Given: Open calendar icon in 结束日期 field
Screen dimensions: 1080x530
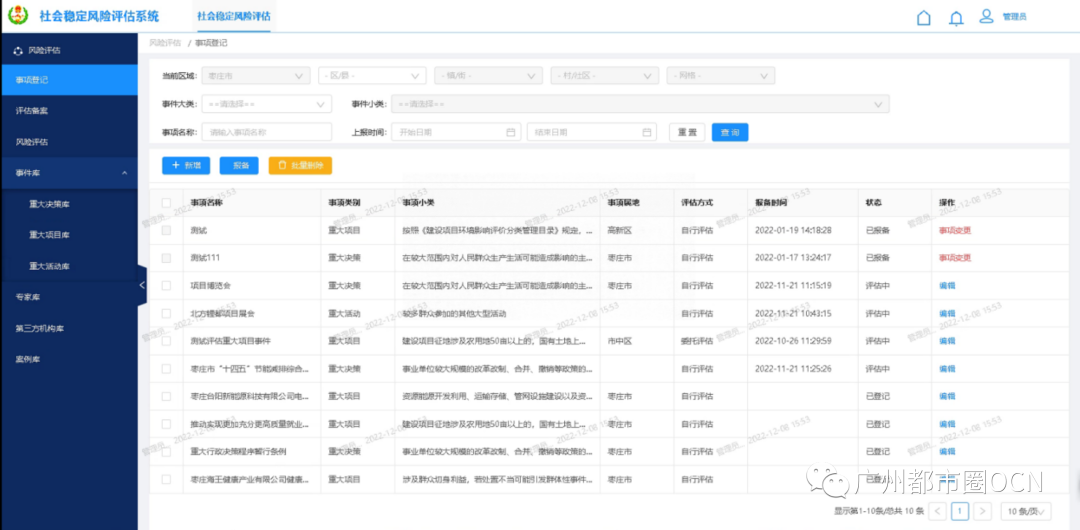Looking at the screenshot, I should [x=647, y=132].
